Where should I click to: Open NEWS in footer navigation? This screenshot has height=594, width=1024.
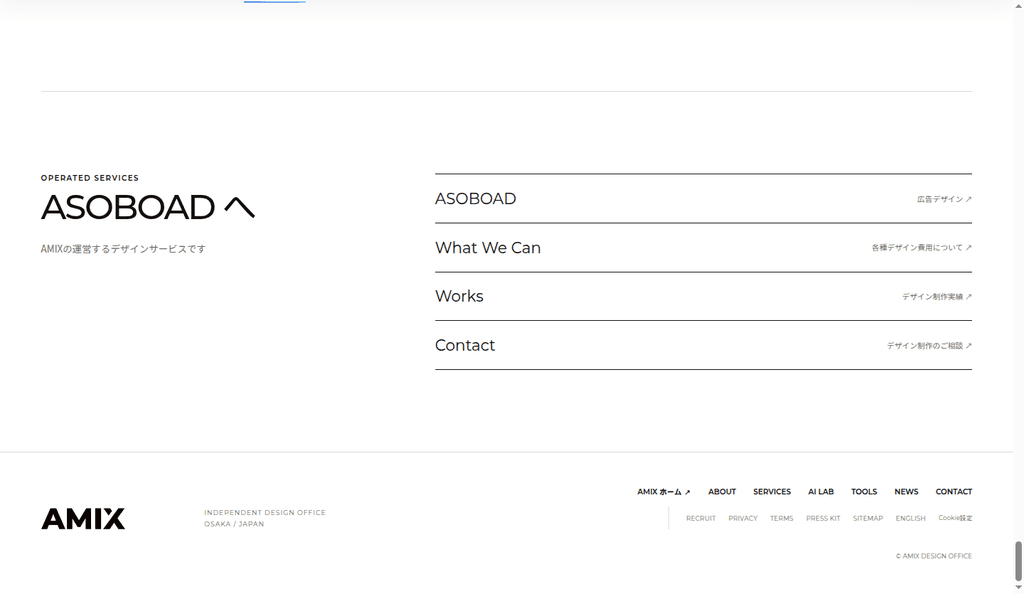point(906,492)
